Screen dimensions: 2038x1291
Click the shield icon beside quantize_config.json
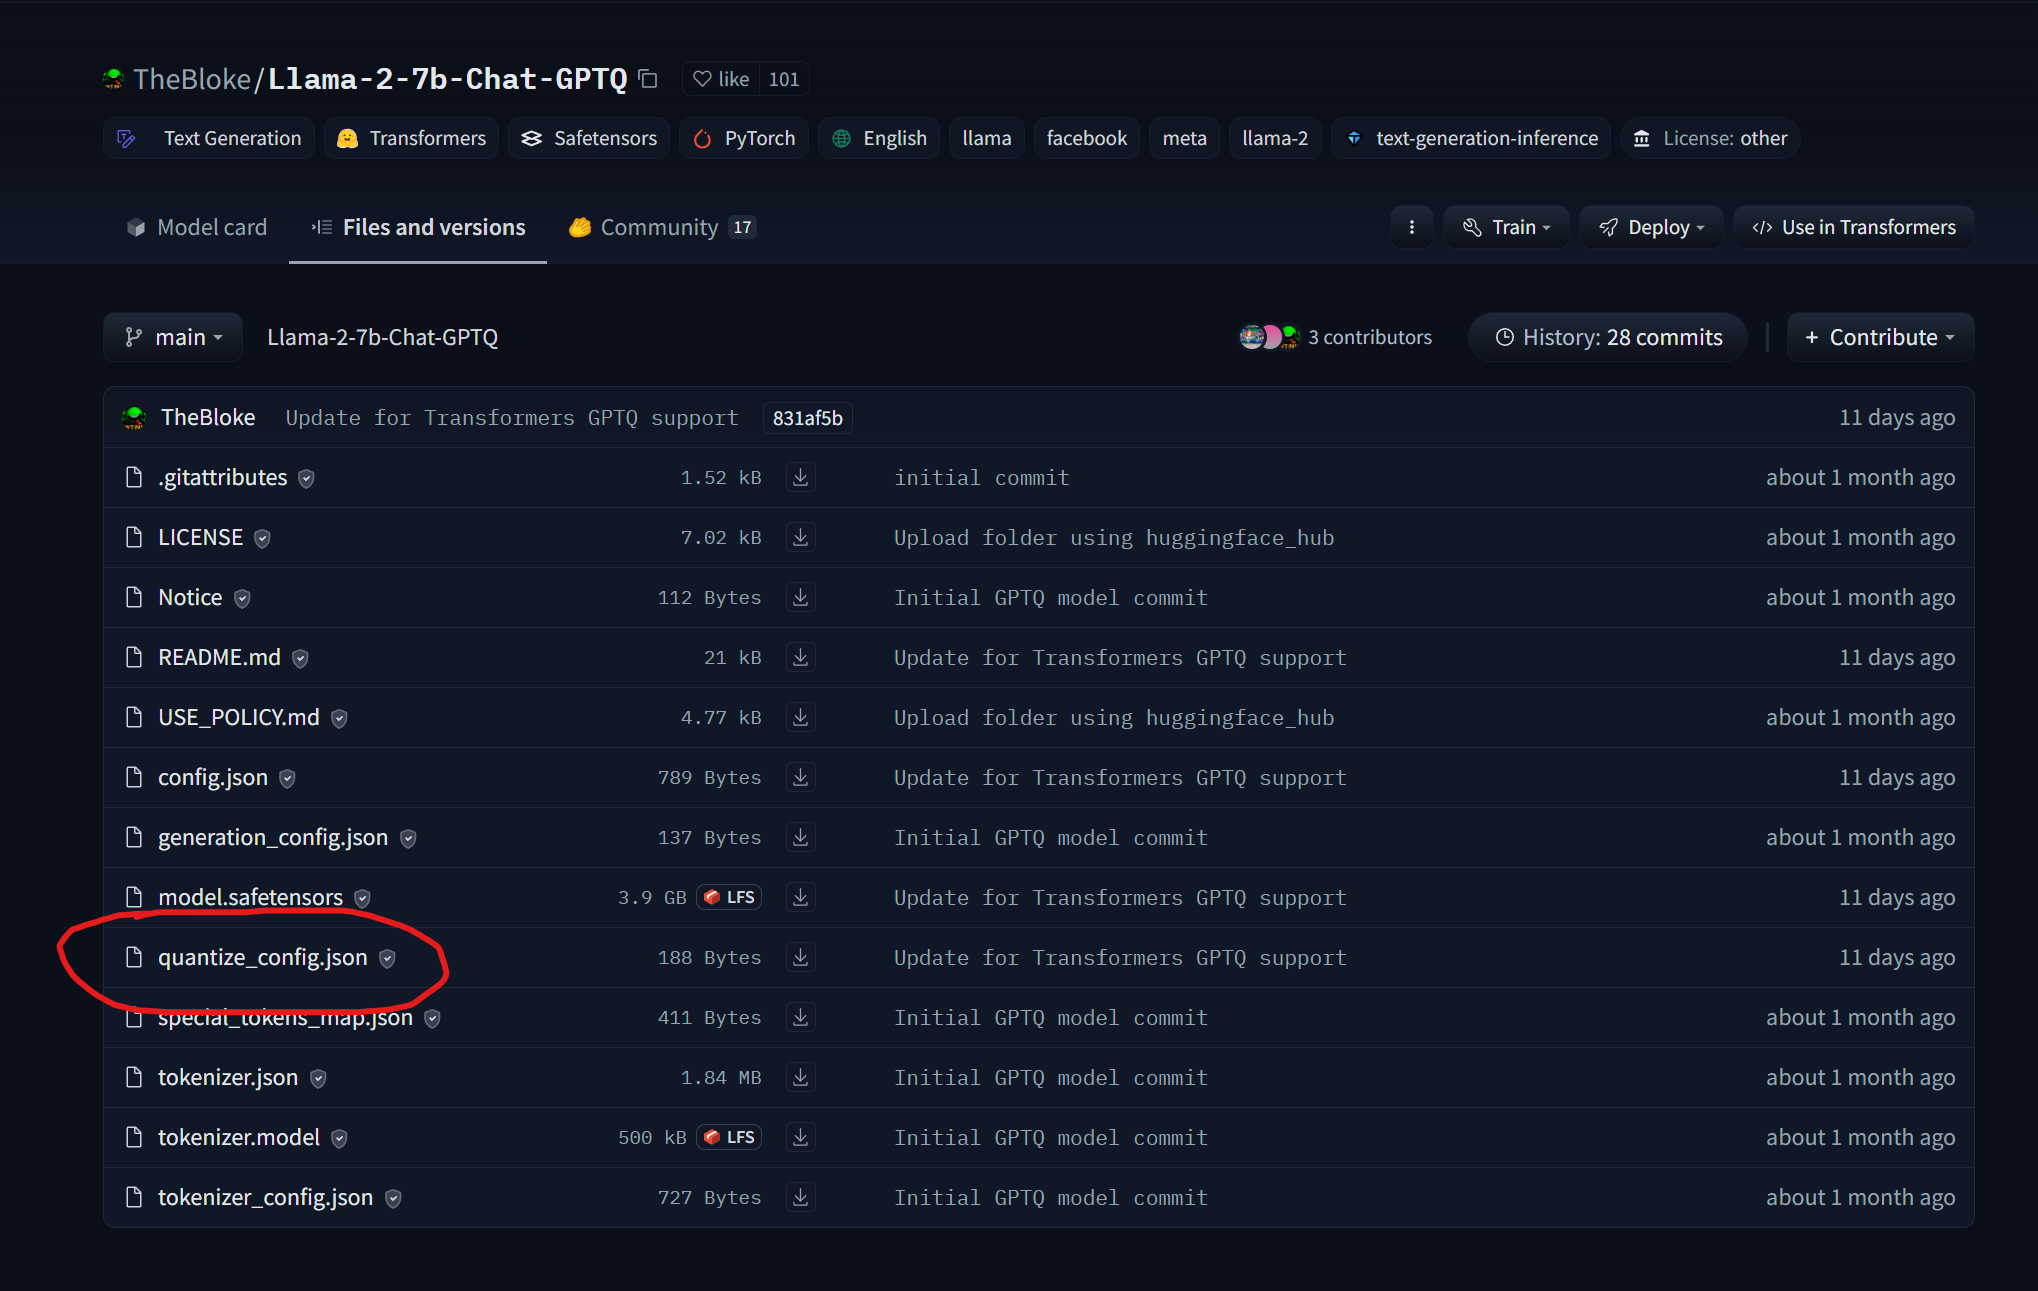pos(387,958)
